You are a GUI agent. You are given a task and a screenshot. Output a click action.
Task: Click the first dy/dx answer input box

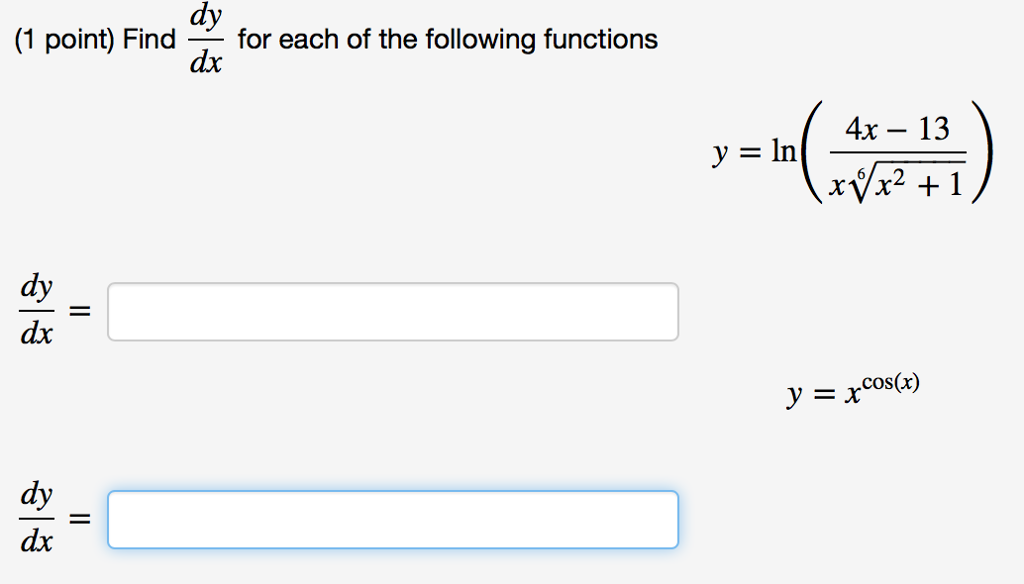coord(393,311)
